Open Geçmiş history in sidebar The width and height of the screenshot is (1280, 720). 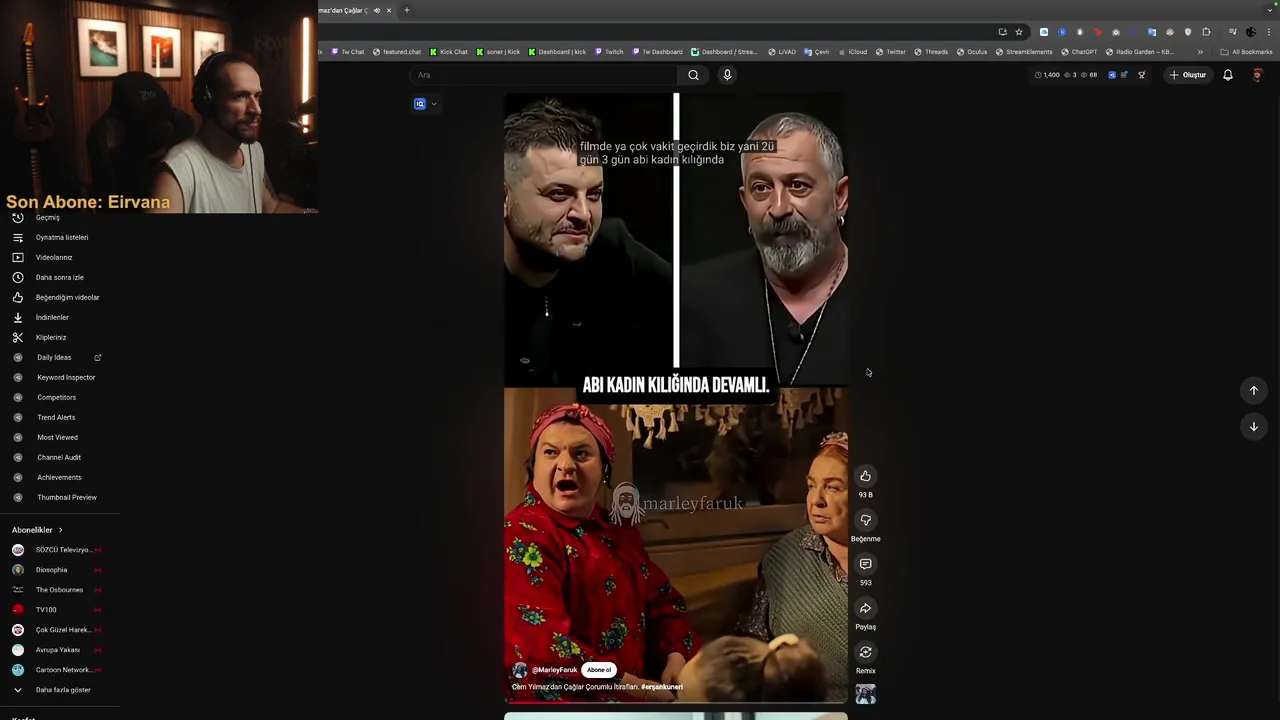(48, 217)
